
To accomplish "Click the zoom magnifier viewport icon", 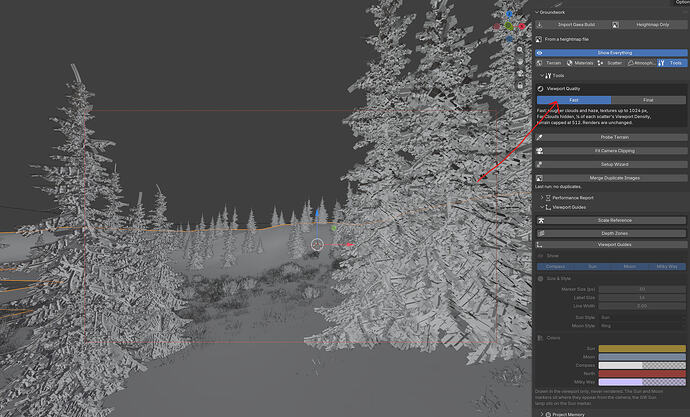I will pyautogui.click(x=520, y=50).
